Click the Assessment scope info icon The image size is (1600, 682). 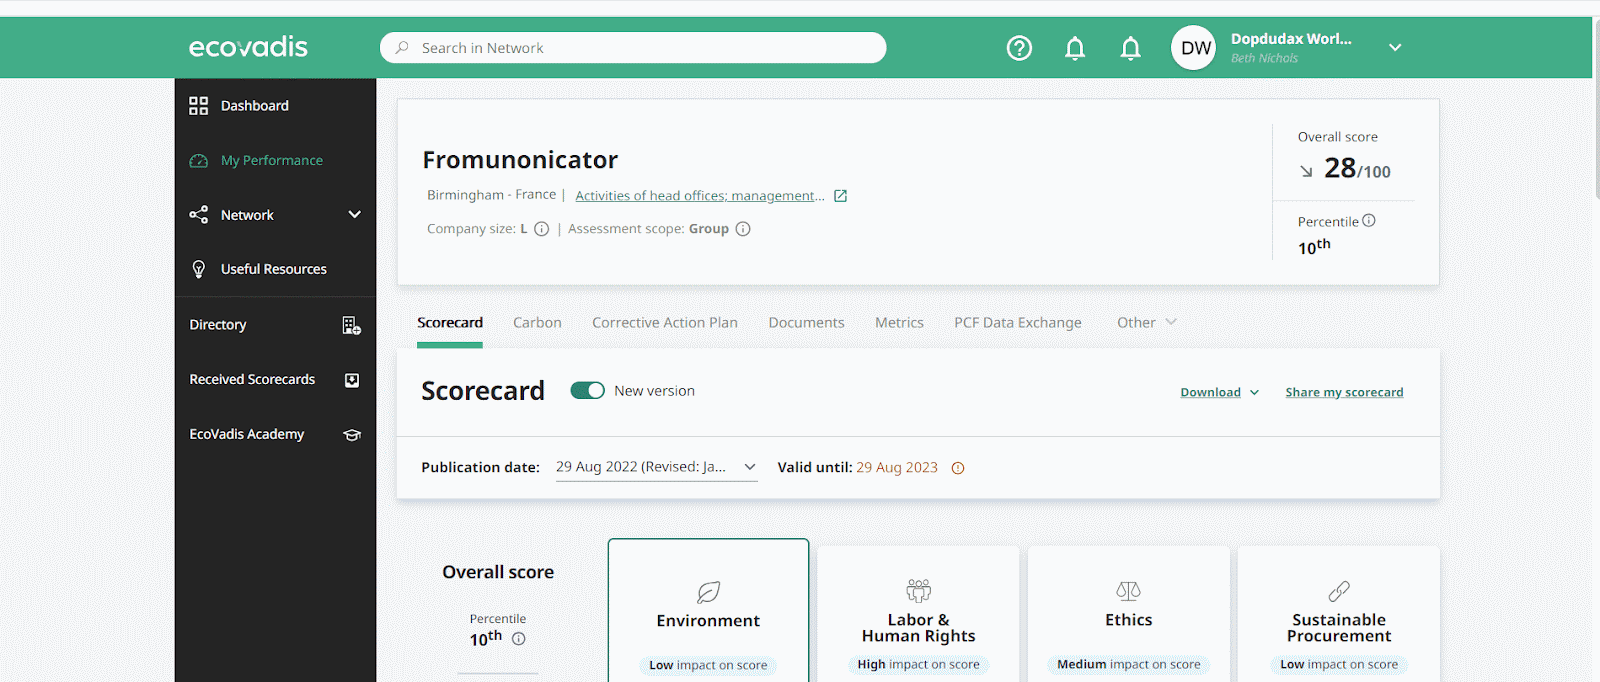click(743, 229)
